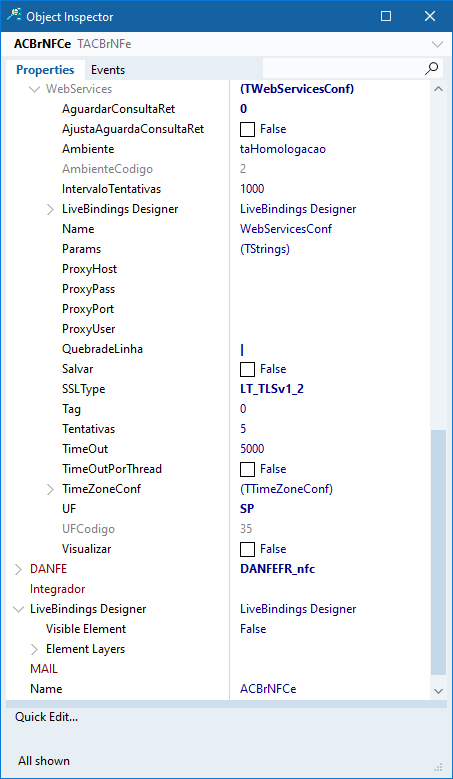Viewport: 453px width, 779px height.
Task: Select the component Name value ACBrNFCe
Action: click(x=268, y=689)
